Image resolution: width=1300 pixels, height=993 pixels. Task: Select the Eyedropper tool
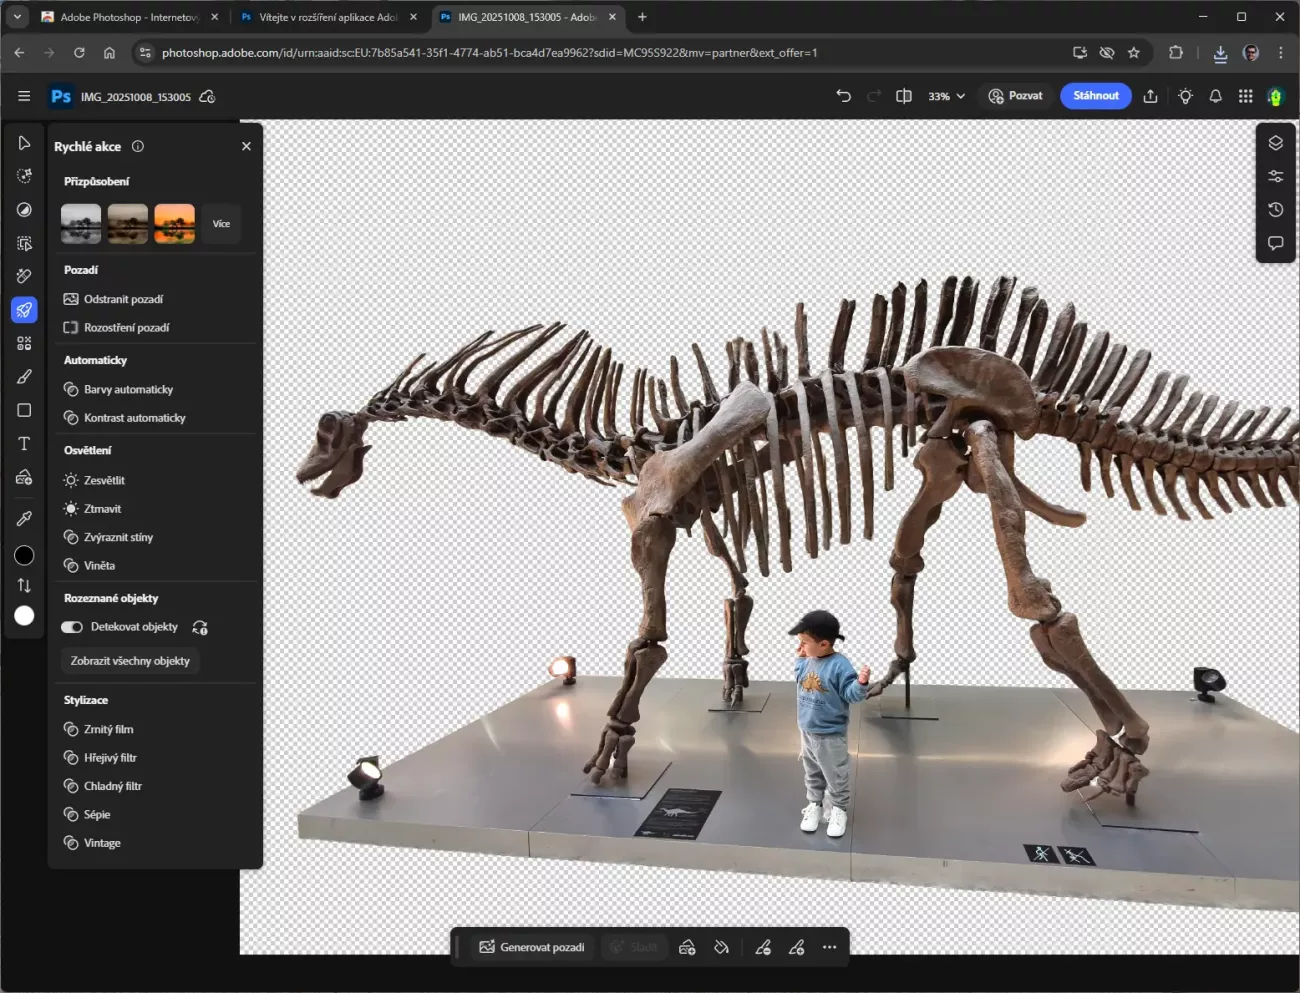[x=24, y=518]
